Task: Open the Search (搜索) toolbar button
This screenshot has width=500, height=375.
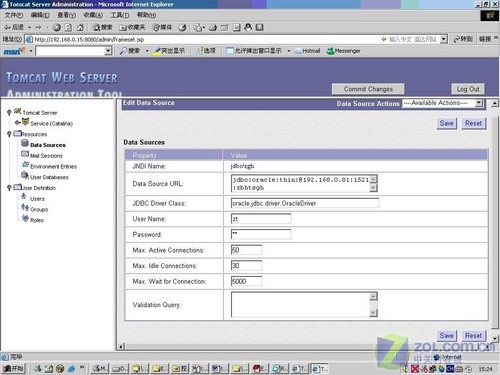Action: click(x=103, y=27)
